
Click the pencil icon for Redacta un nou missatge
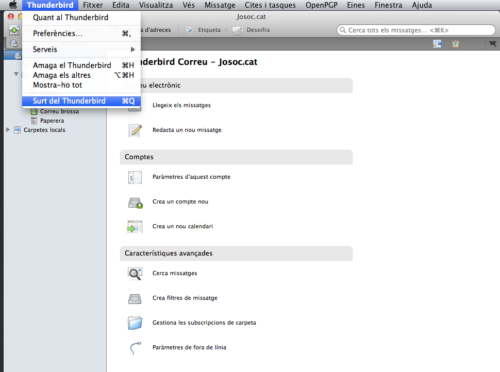click(135, 130)
